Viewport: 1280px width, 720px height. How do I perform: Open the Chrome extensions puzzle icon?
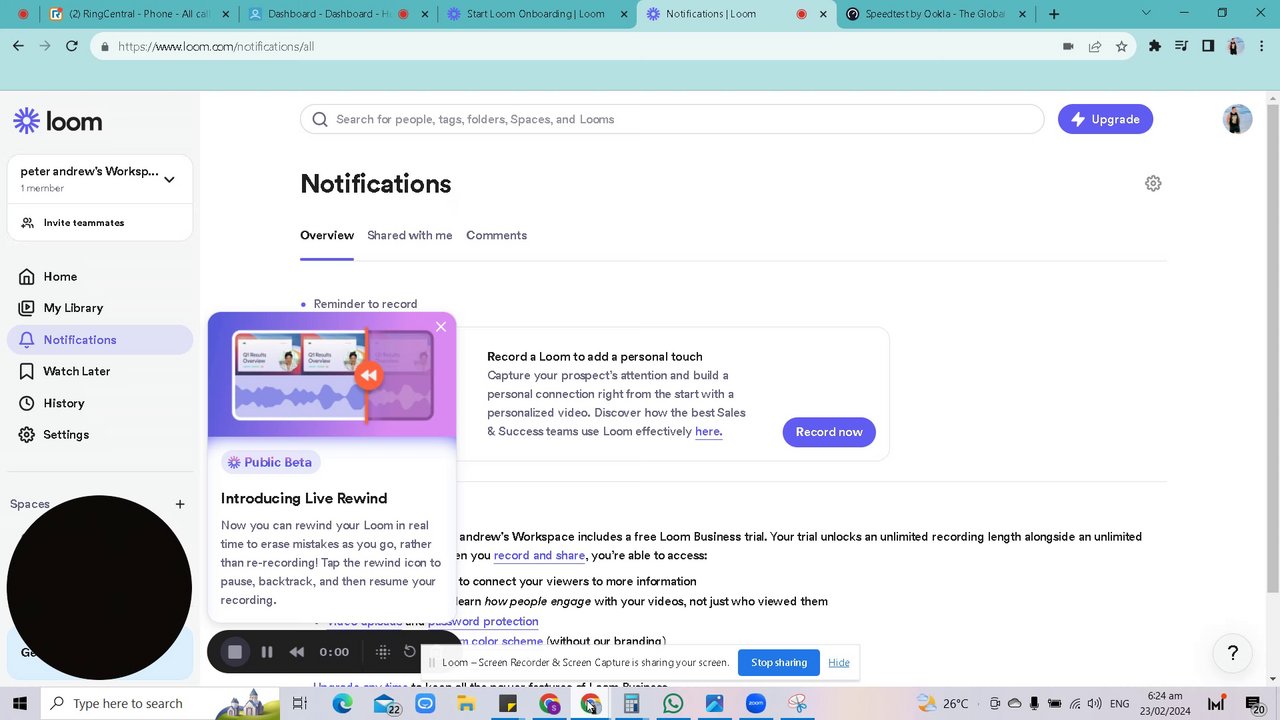(x=1155, y=46)
